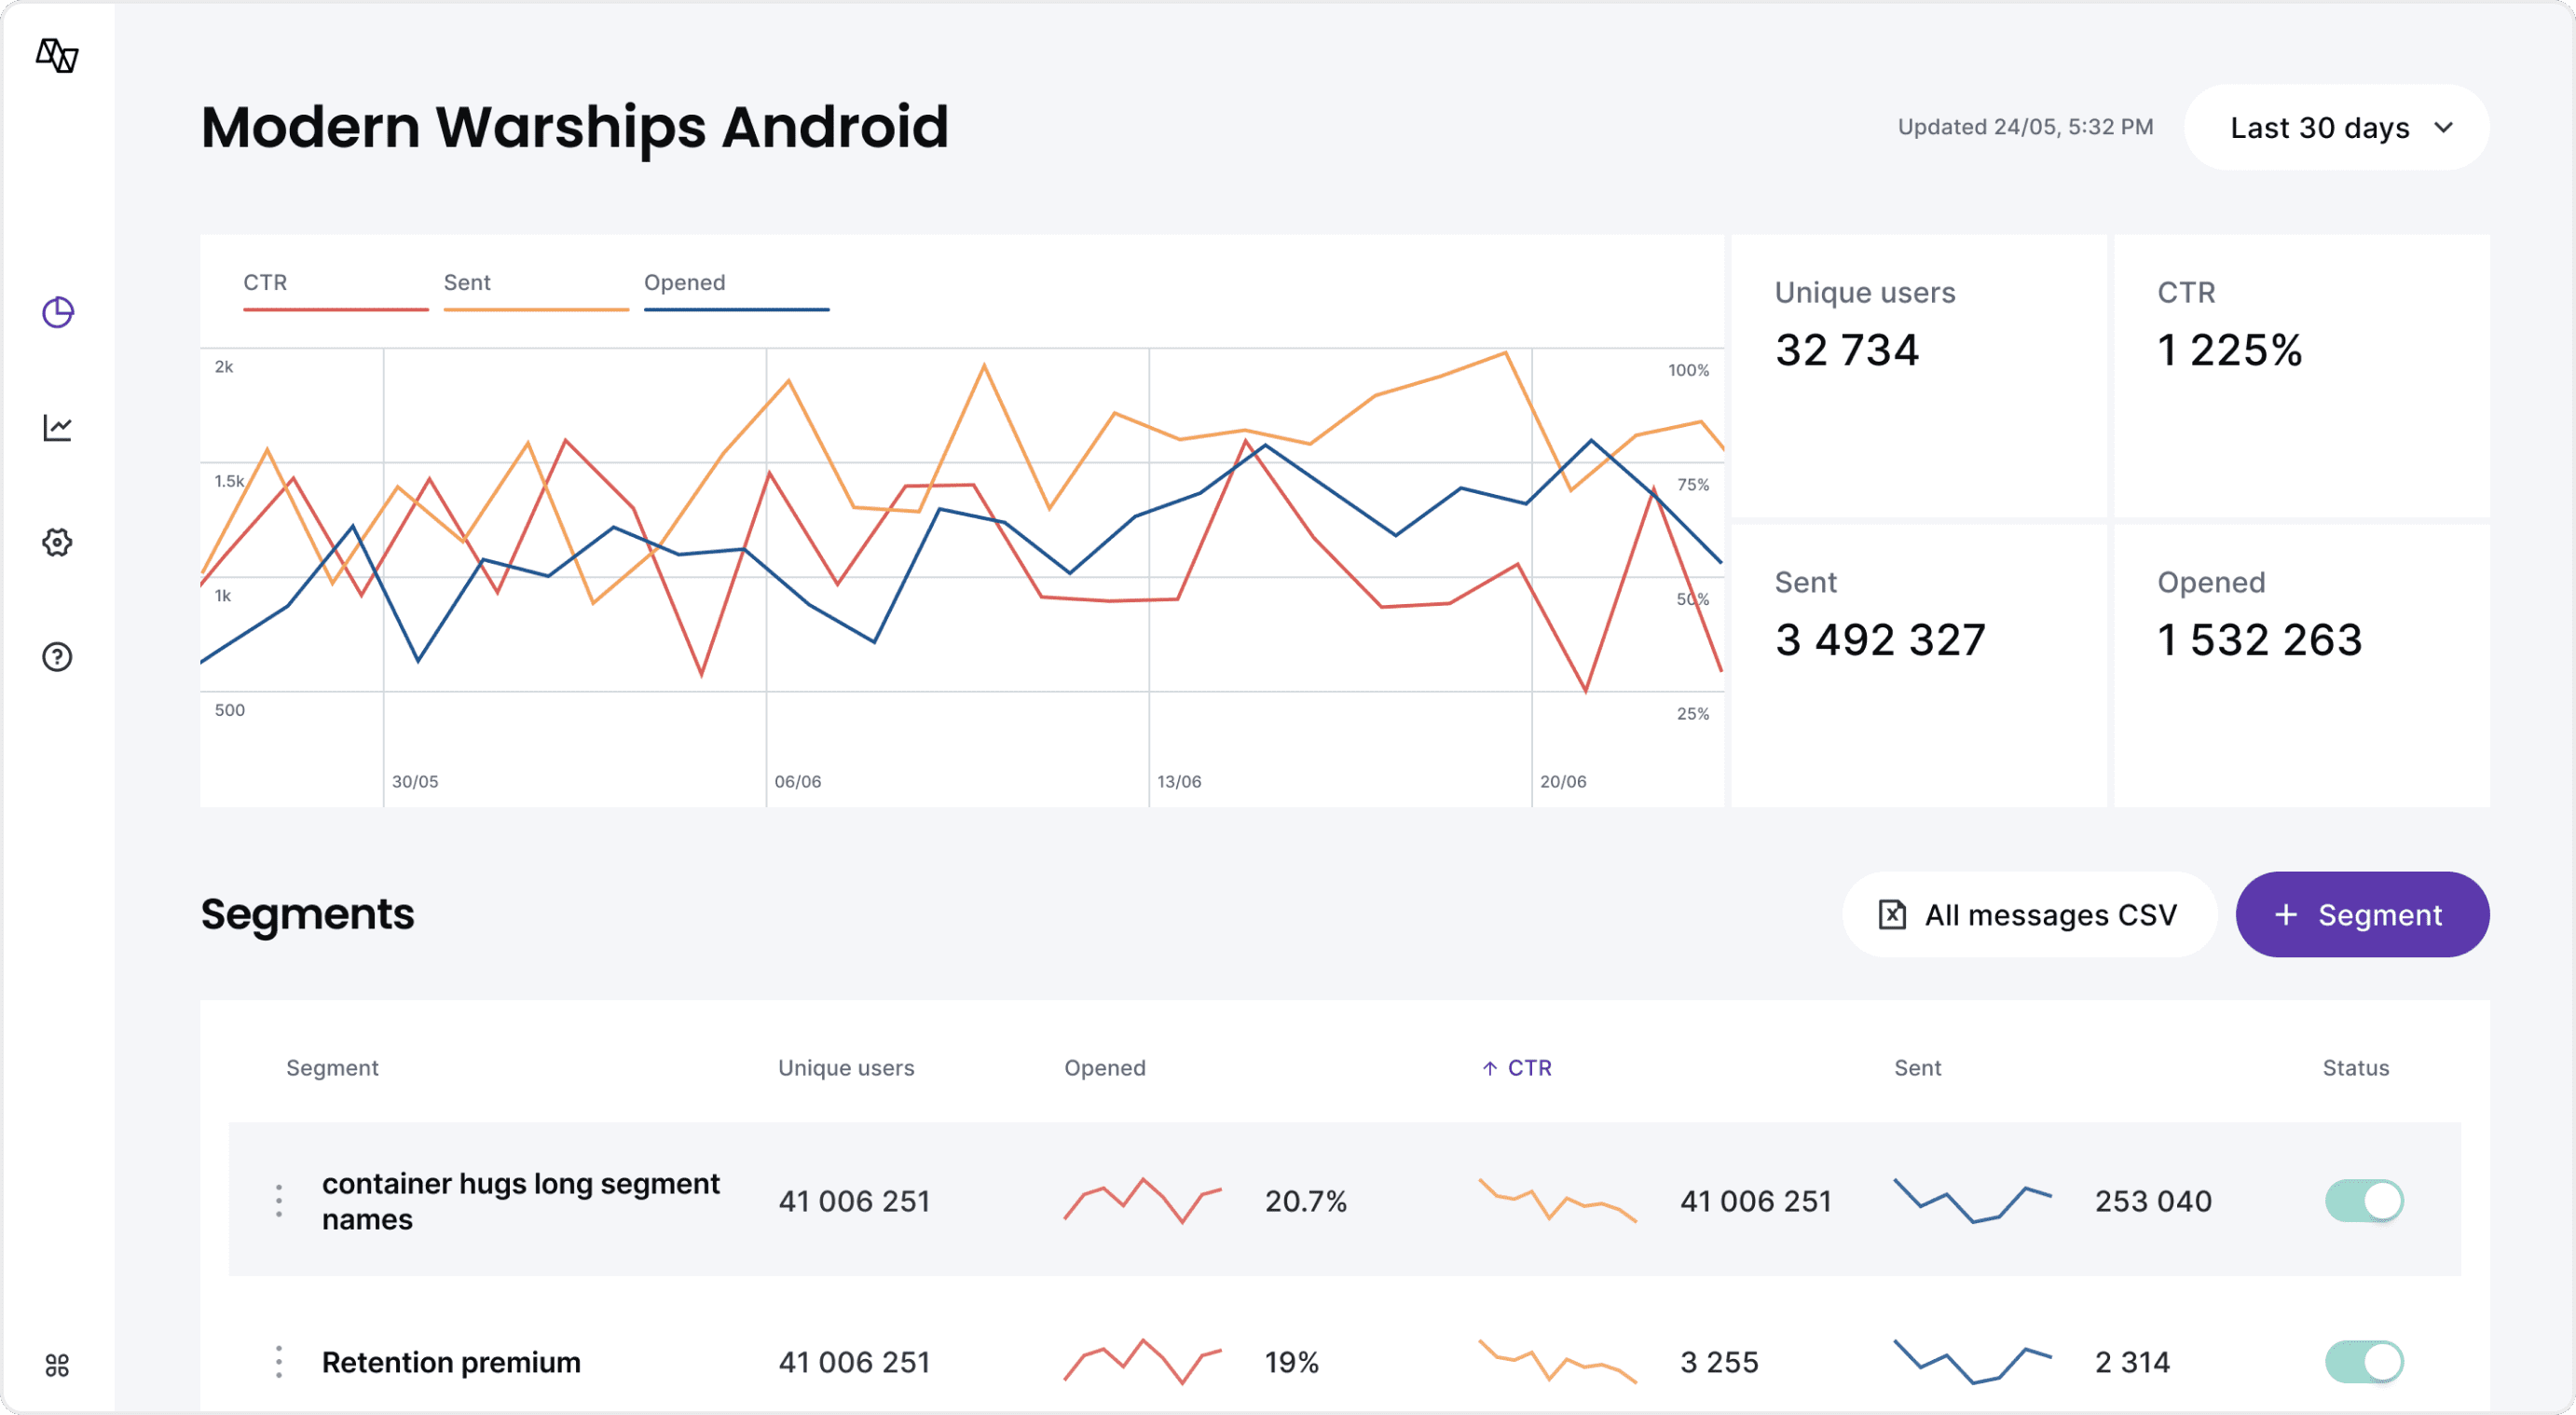Click the 'Segments' heading
Image resolution: width=2576 pixels, height=1415 pixels.
point(308,914)
